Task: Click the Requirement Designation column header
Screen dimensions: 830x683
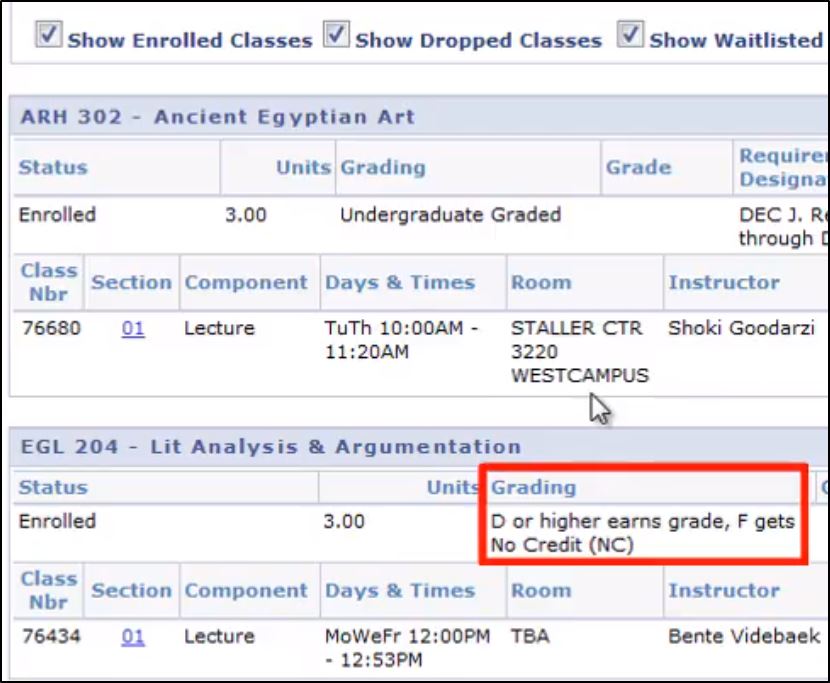Action: click(x=782, y=167)
